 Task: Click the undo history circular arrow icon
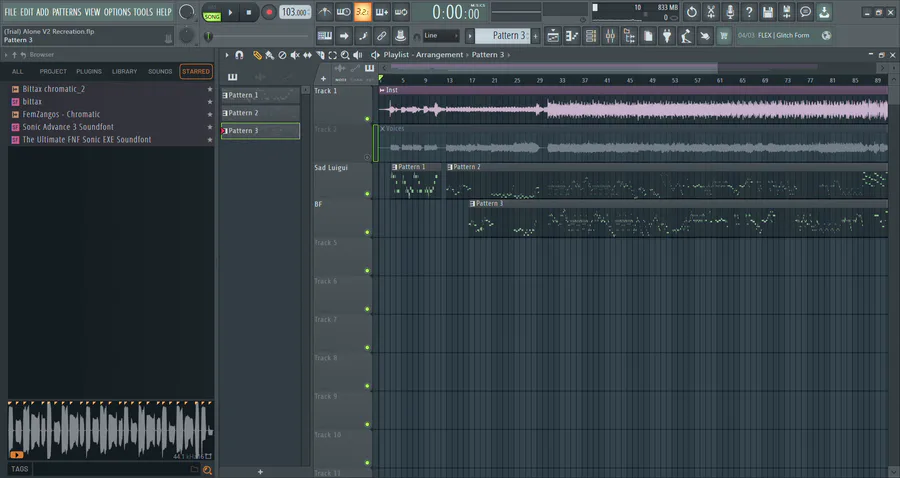coord(692,12)
